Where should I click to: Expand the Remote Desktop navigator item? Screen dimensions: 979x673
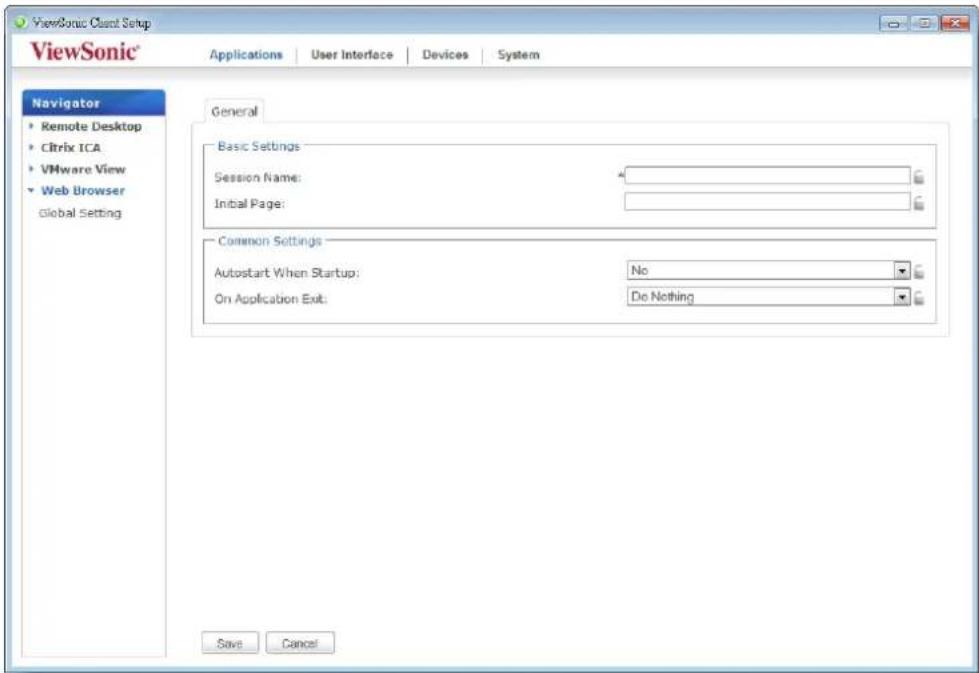click(91, 126)
